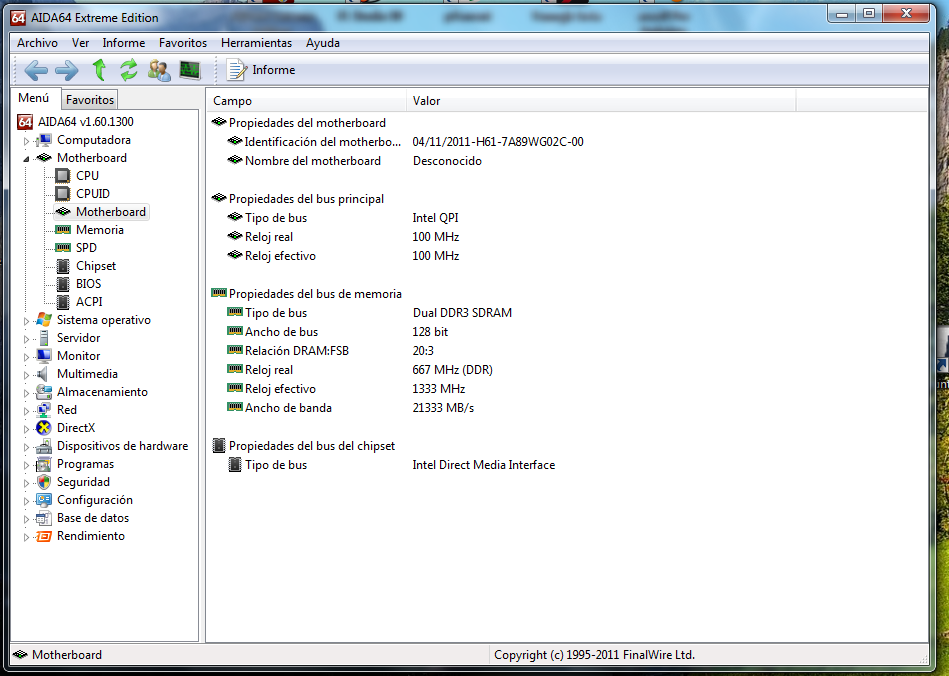This screenshot has height=676, width=949.
Task: Expand the Servidor tree node
Action: tap(26, 339)
